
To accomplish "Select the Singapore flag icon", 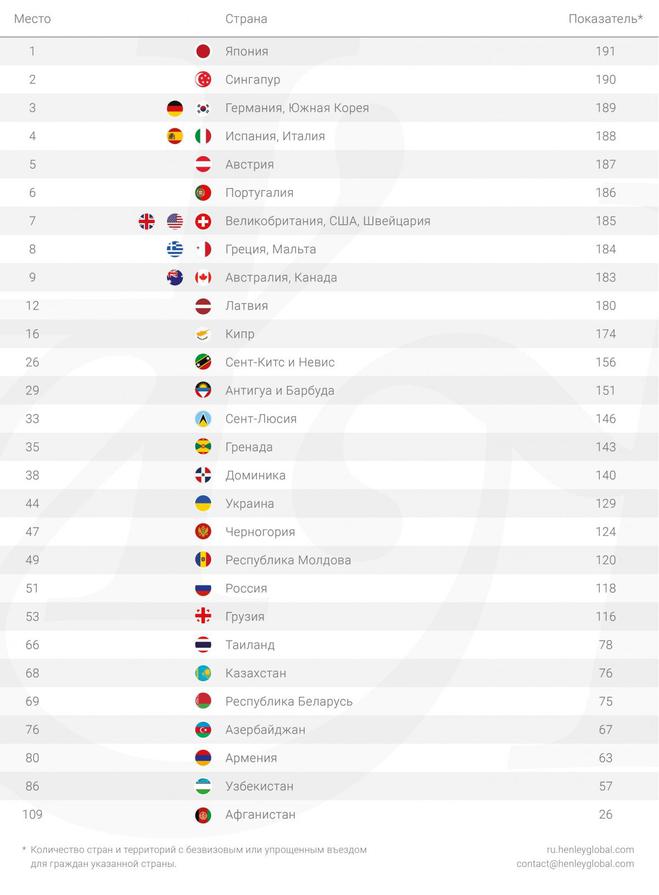I will [x=203, y=79].
